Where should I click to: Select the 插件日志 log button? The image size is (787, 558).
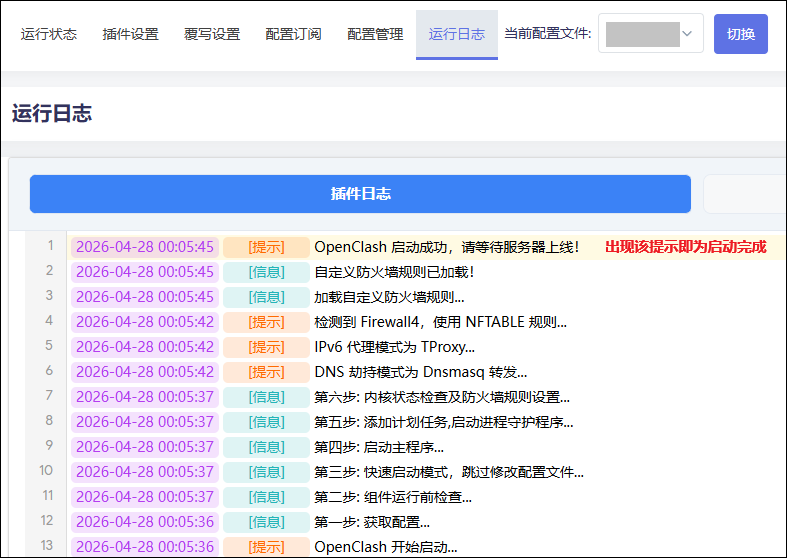360,194
